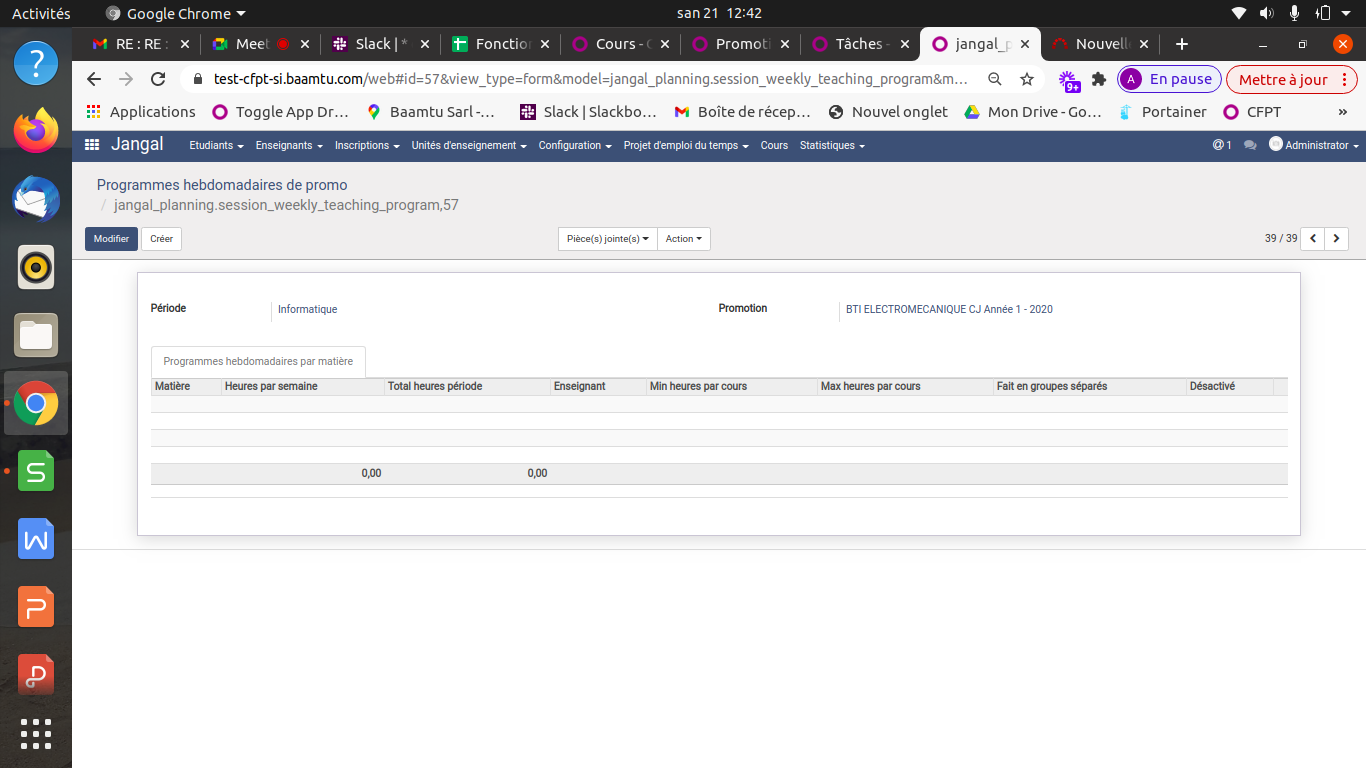This screenshot has height=768, width=1366.
Task: Show Applications grid in the dock
Action: pyautogui.click(x=36, y=734)
